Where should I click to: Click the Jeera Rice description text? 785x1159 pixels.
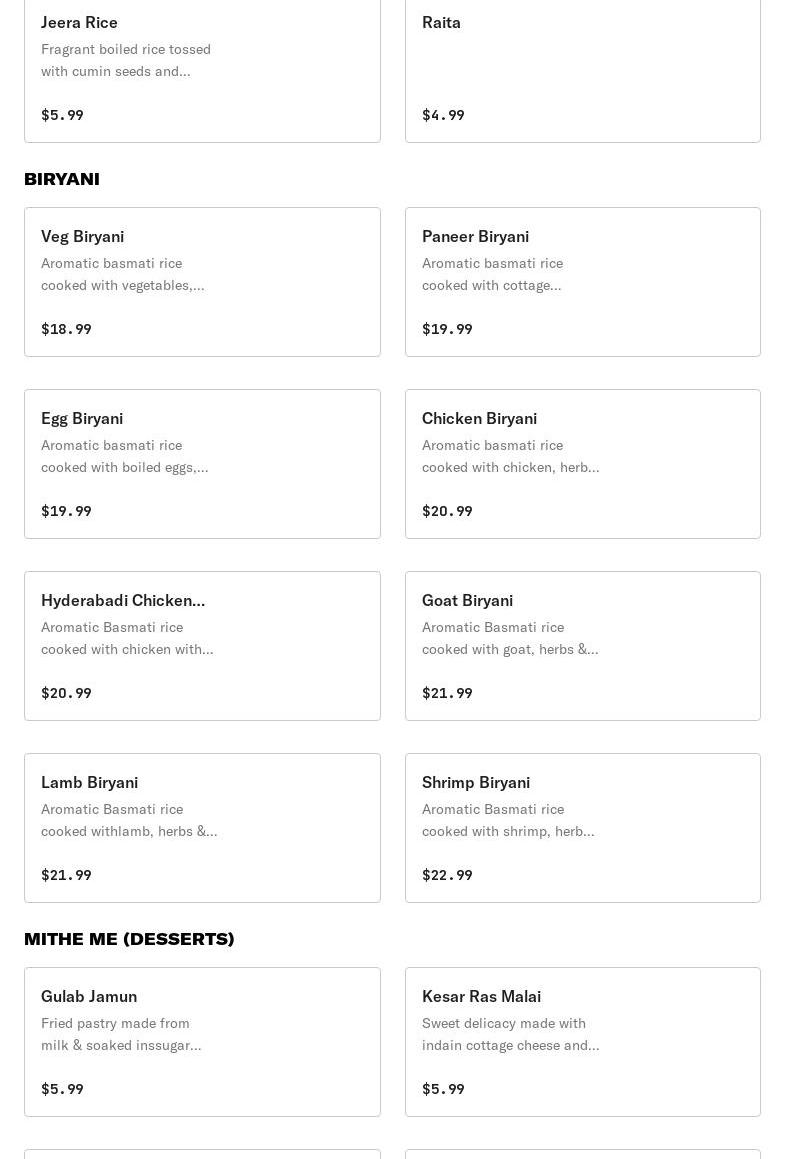[126, 60]
